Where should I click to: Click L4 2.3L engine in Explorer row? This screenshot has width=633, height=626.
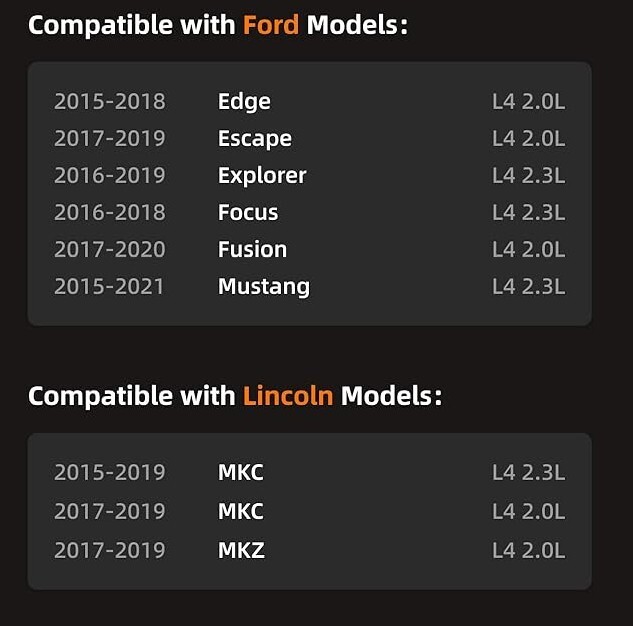click(528, 175)
